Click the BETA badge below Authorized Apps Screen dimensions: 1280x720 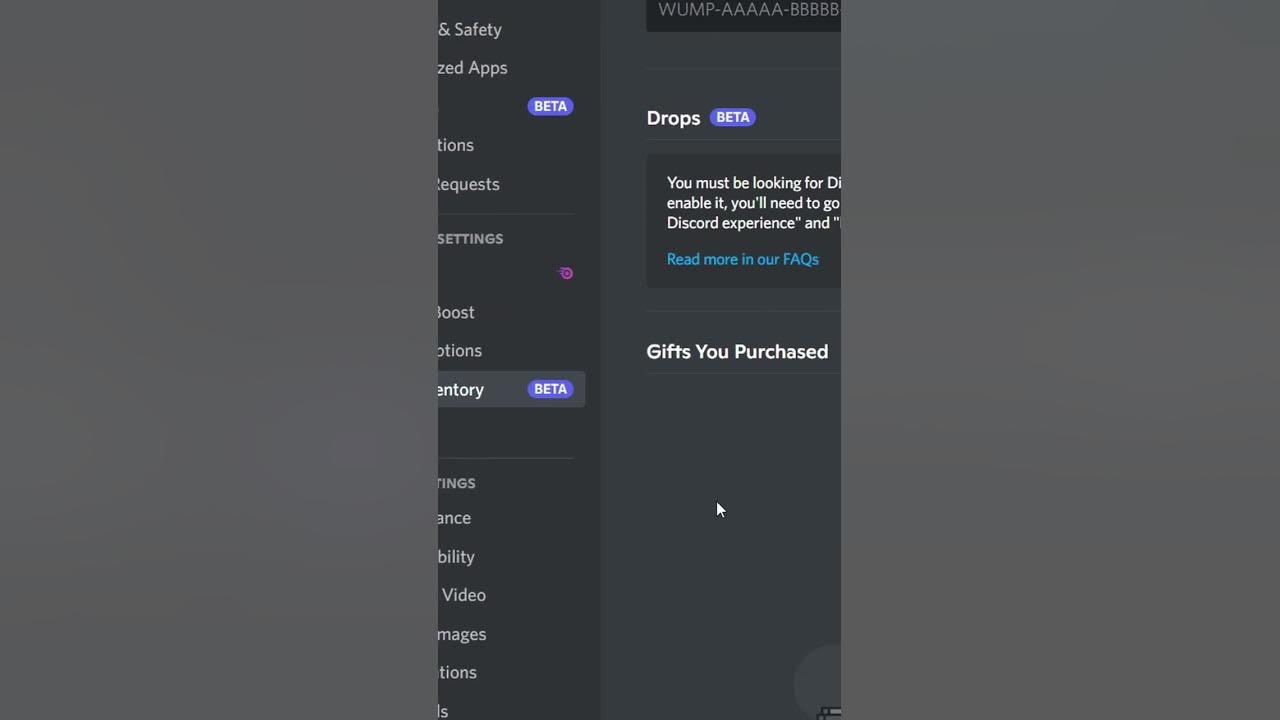pos(550,106)
